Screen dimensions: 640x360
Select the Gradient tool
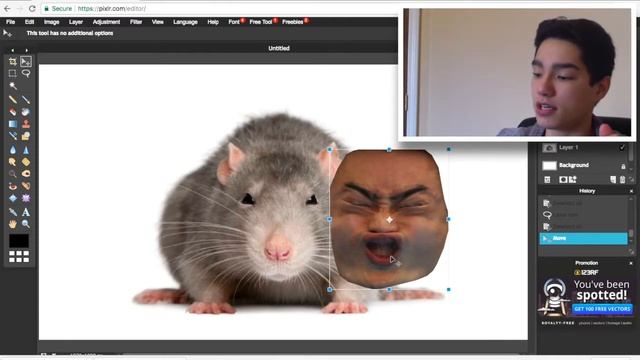click(x=13, y=124)
